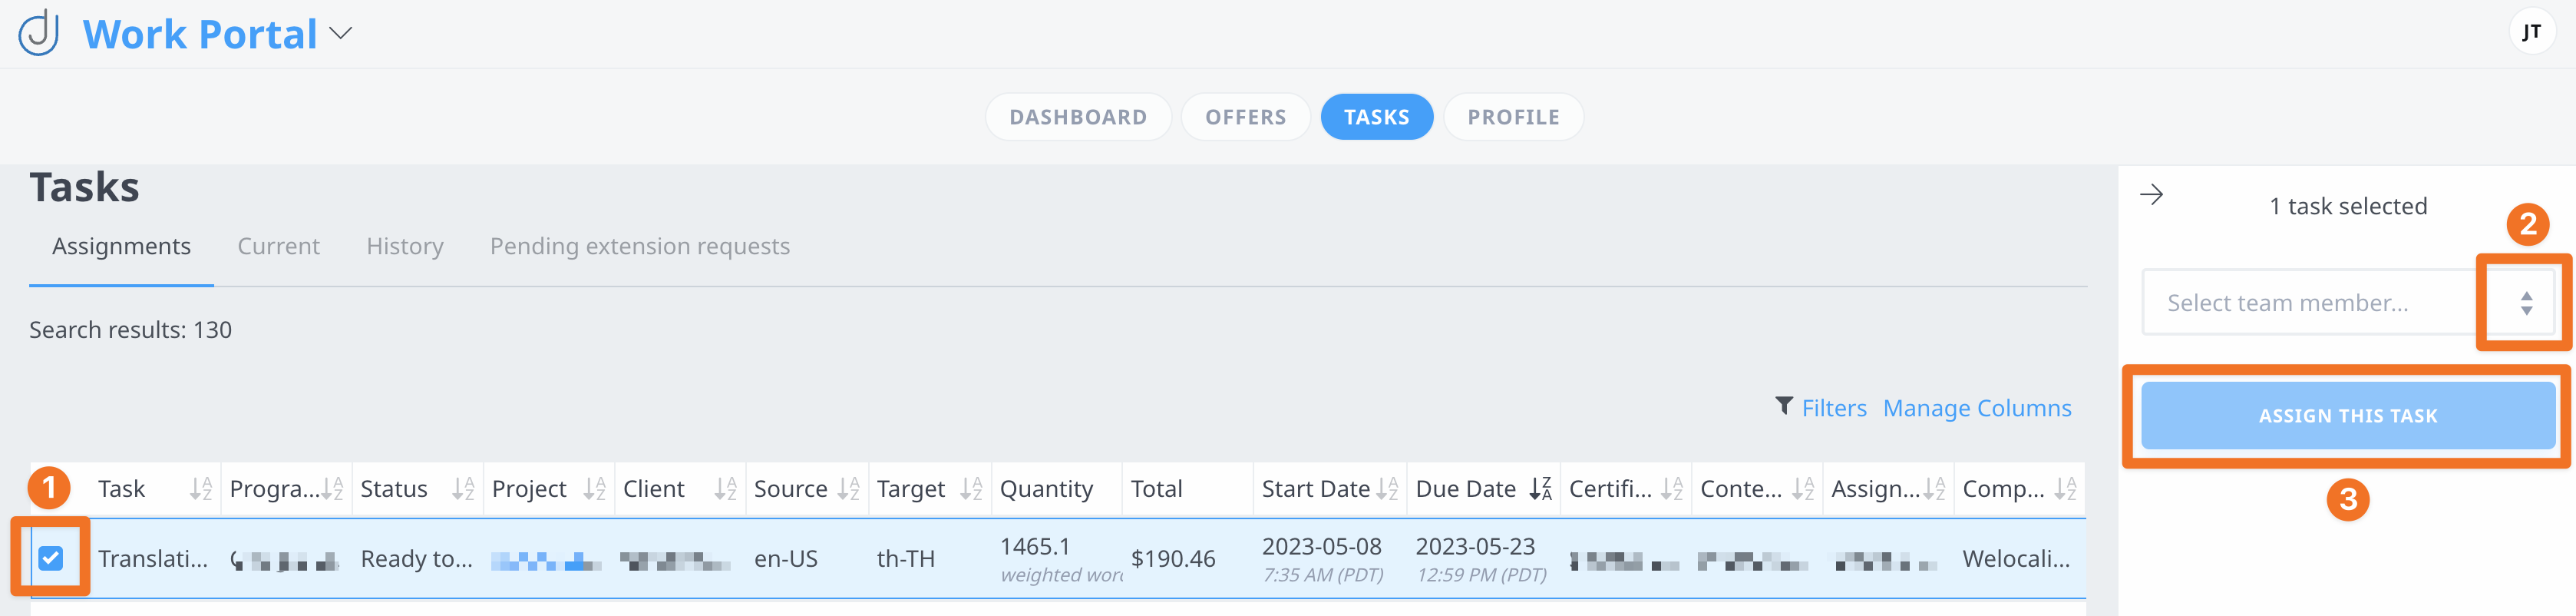Sort by the Due Date sort icon

tap(1540, 489)
